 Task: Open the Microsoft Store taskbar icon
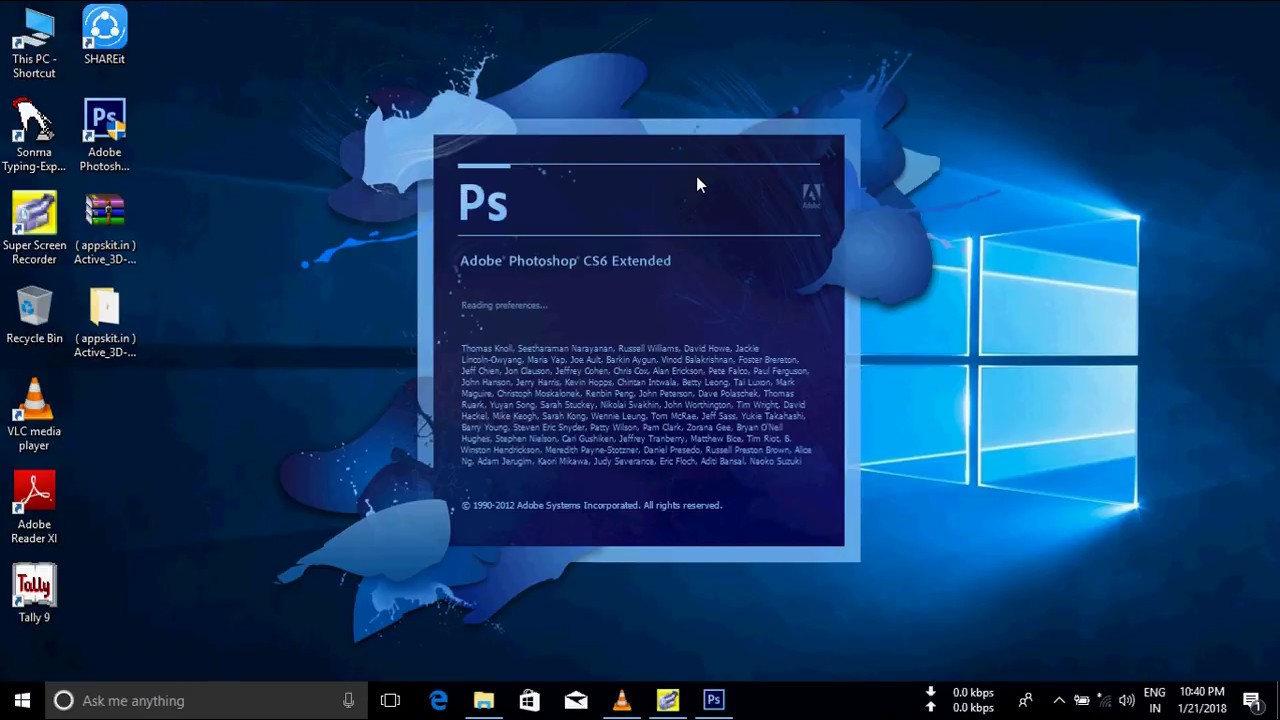pos(530,700)
